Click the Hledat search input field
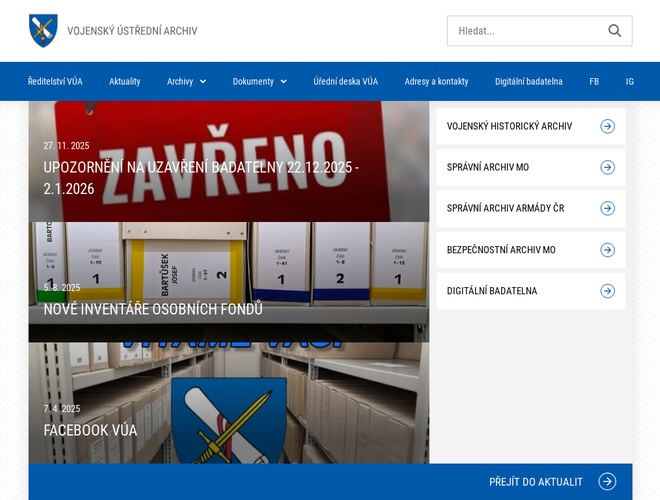The image size is (660, 500). coord(525,31)
